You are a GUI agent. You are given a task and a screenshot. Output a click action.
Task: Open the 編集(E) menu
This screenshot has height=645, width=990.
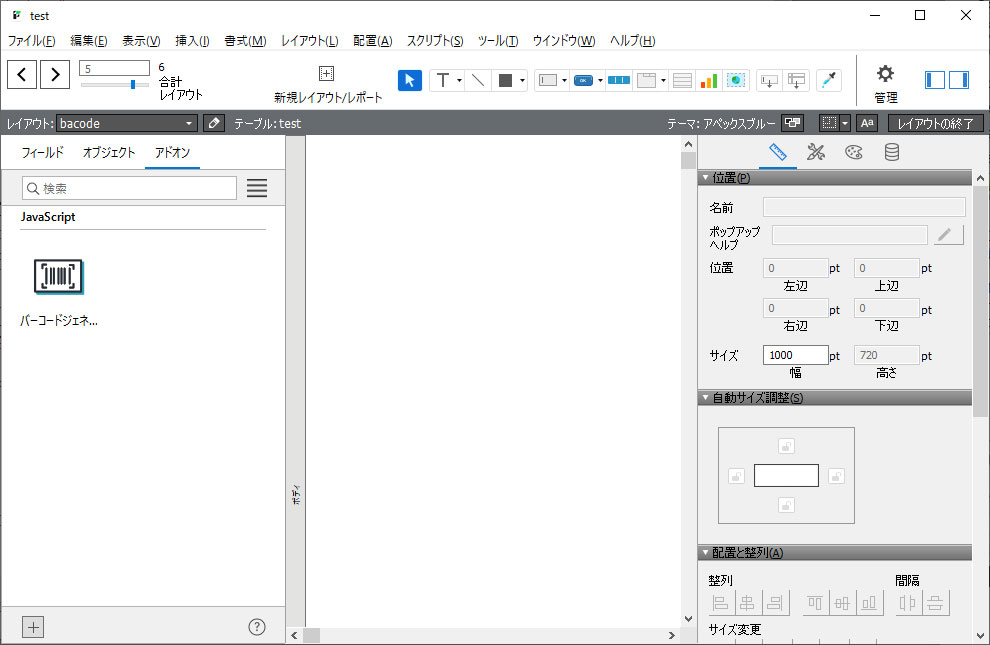[88, 41]
